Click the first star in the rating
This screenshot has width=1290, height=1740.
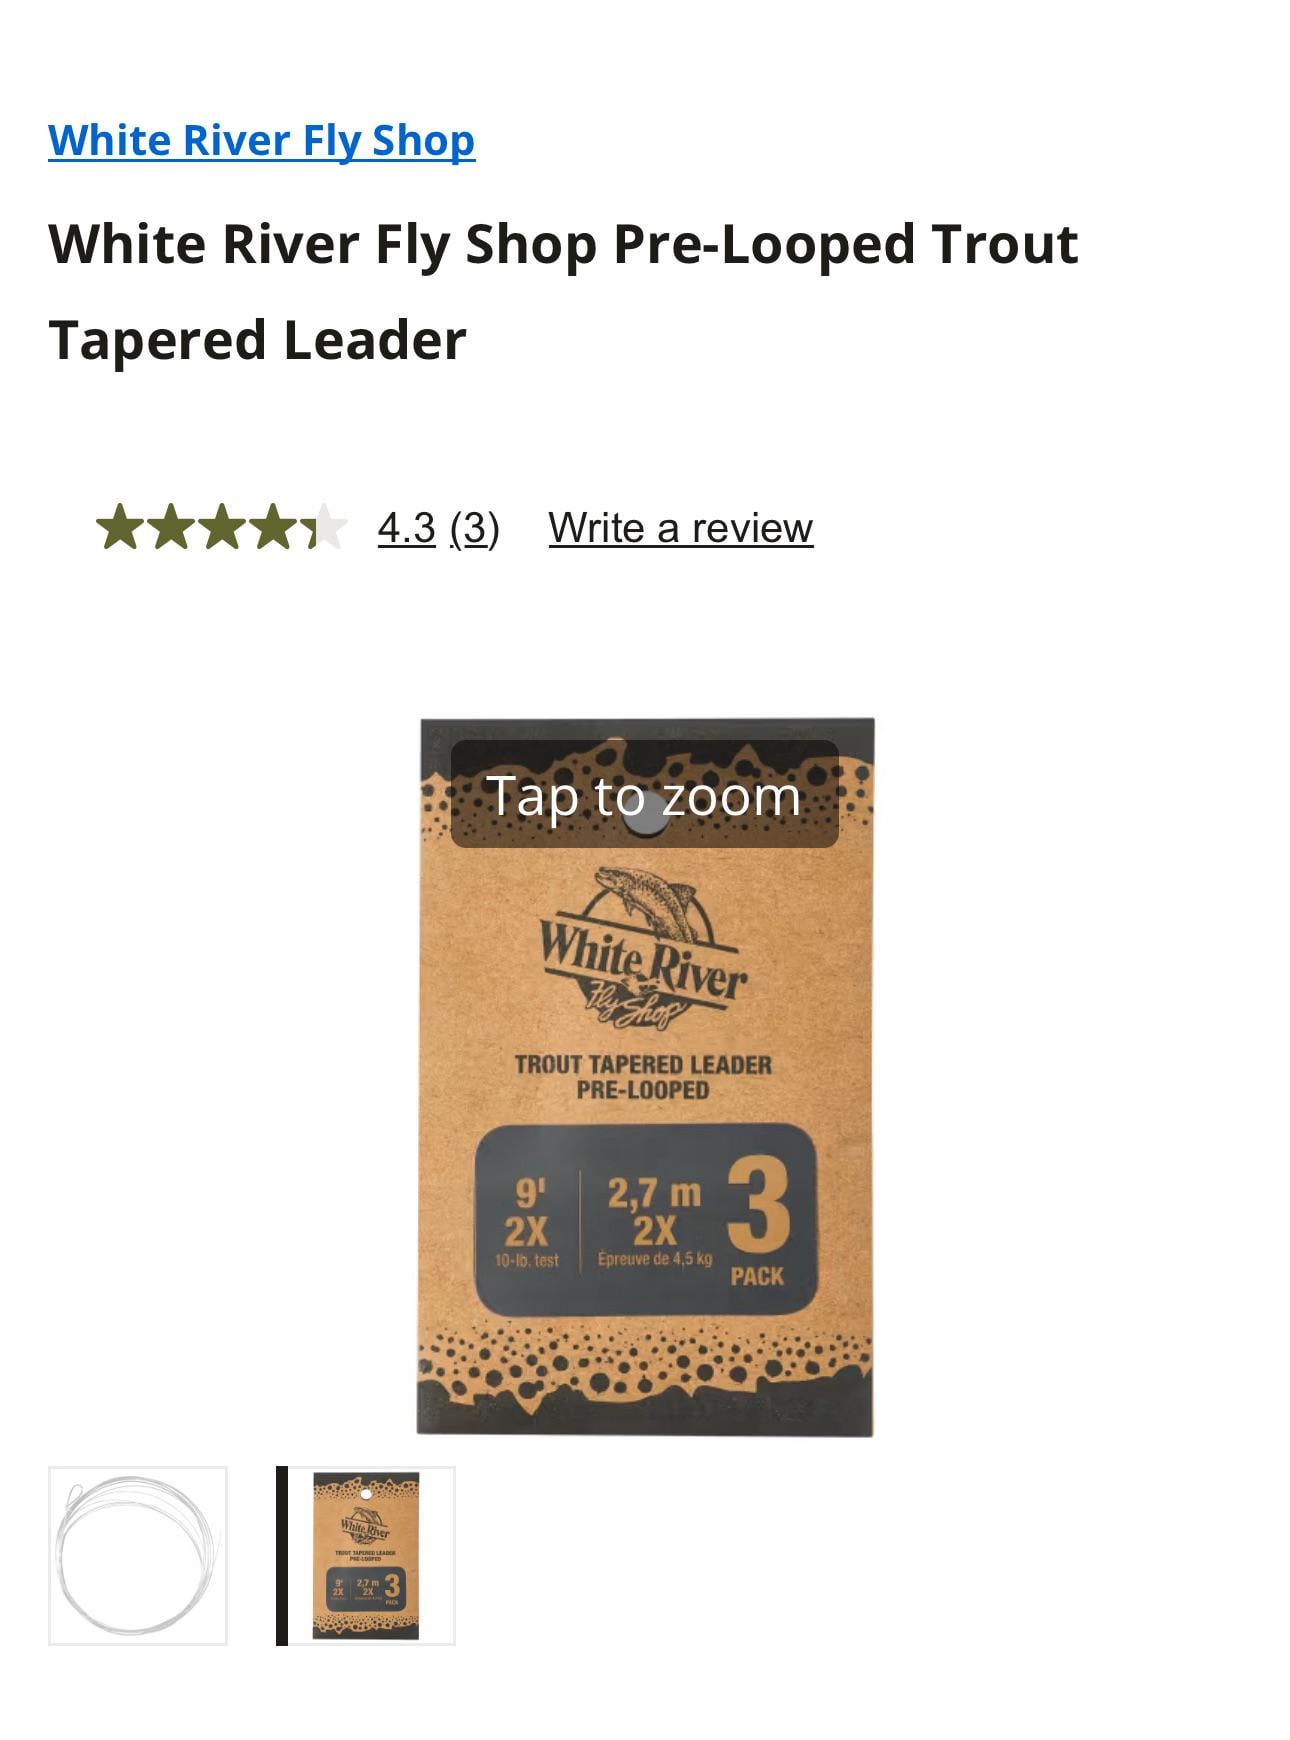(x=120, y=527)
